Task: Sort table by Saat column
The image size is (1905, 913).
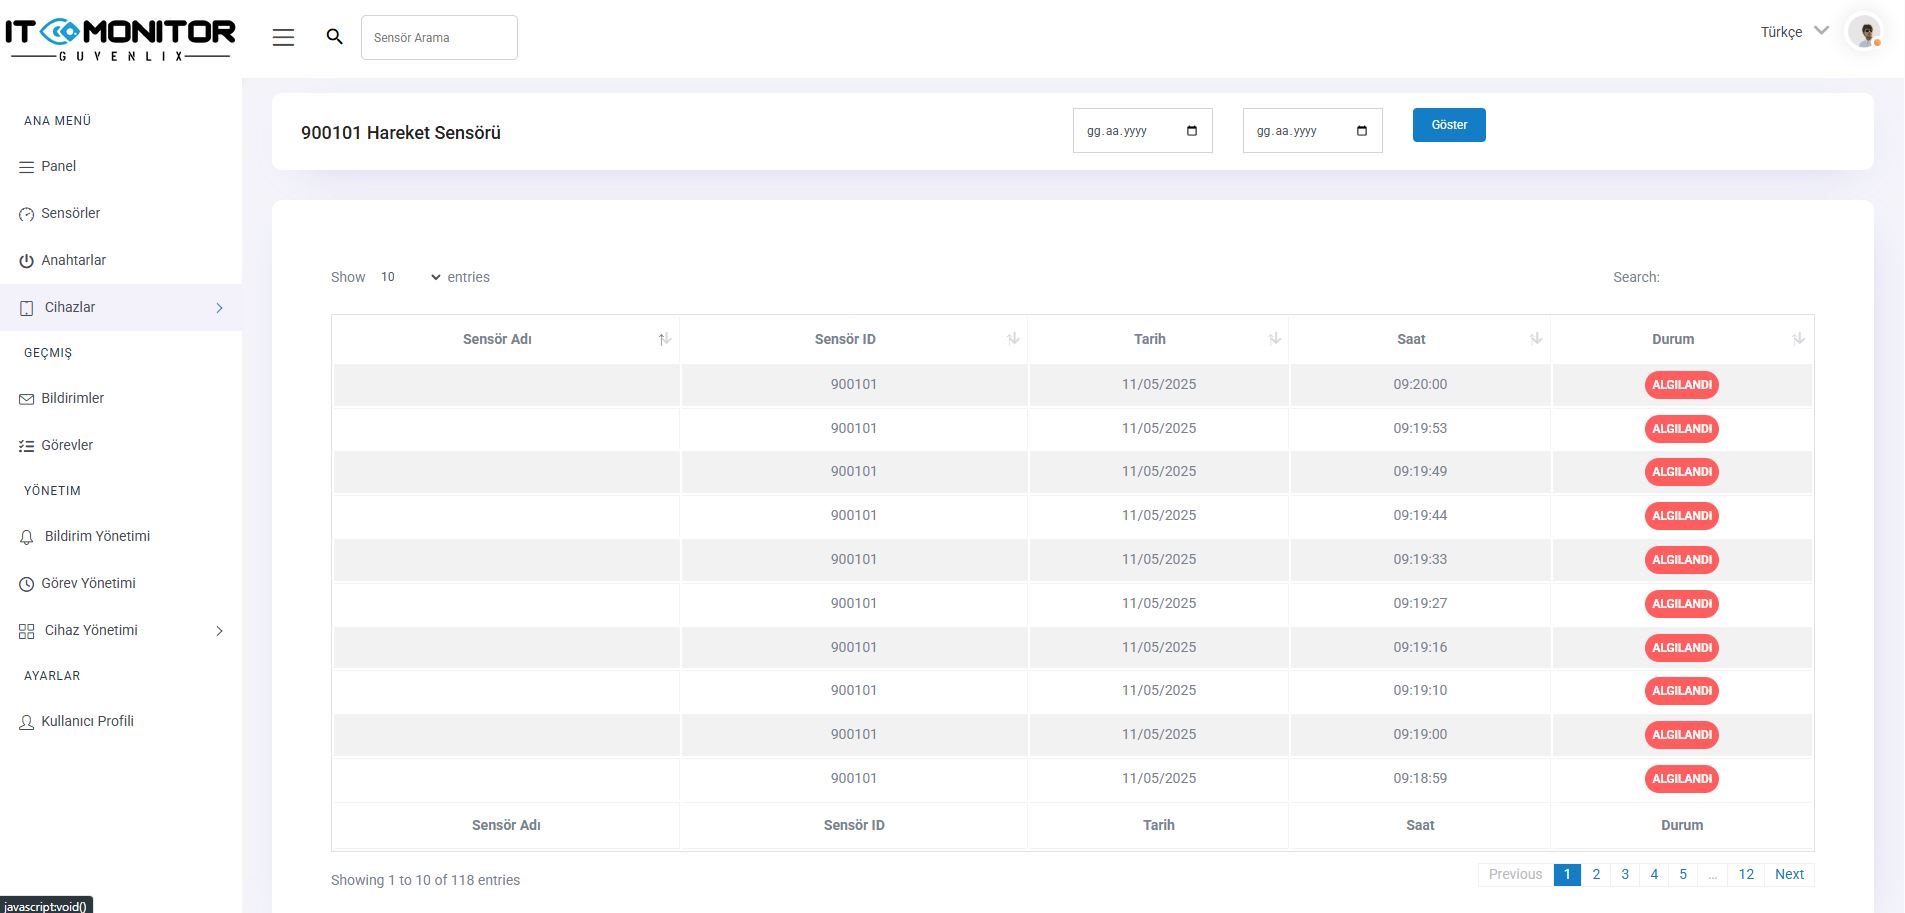Action: [1411, 339]
